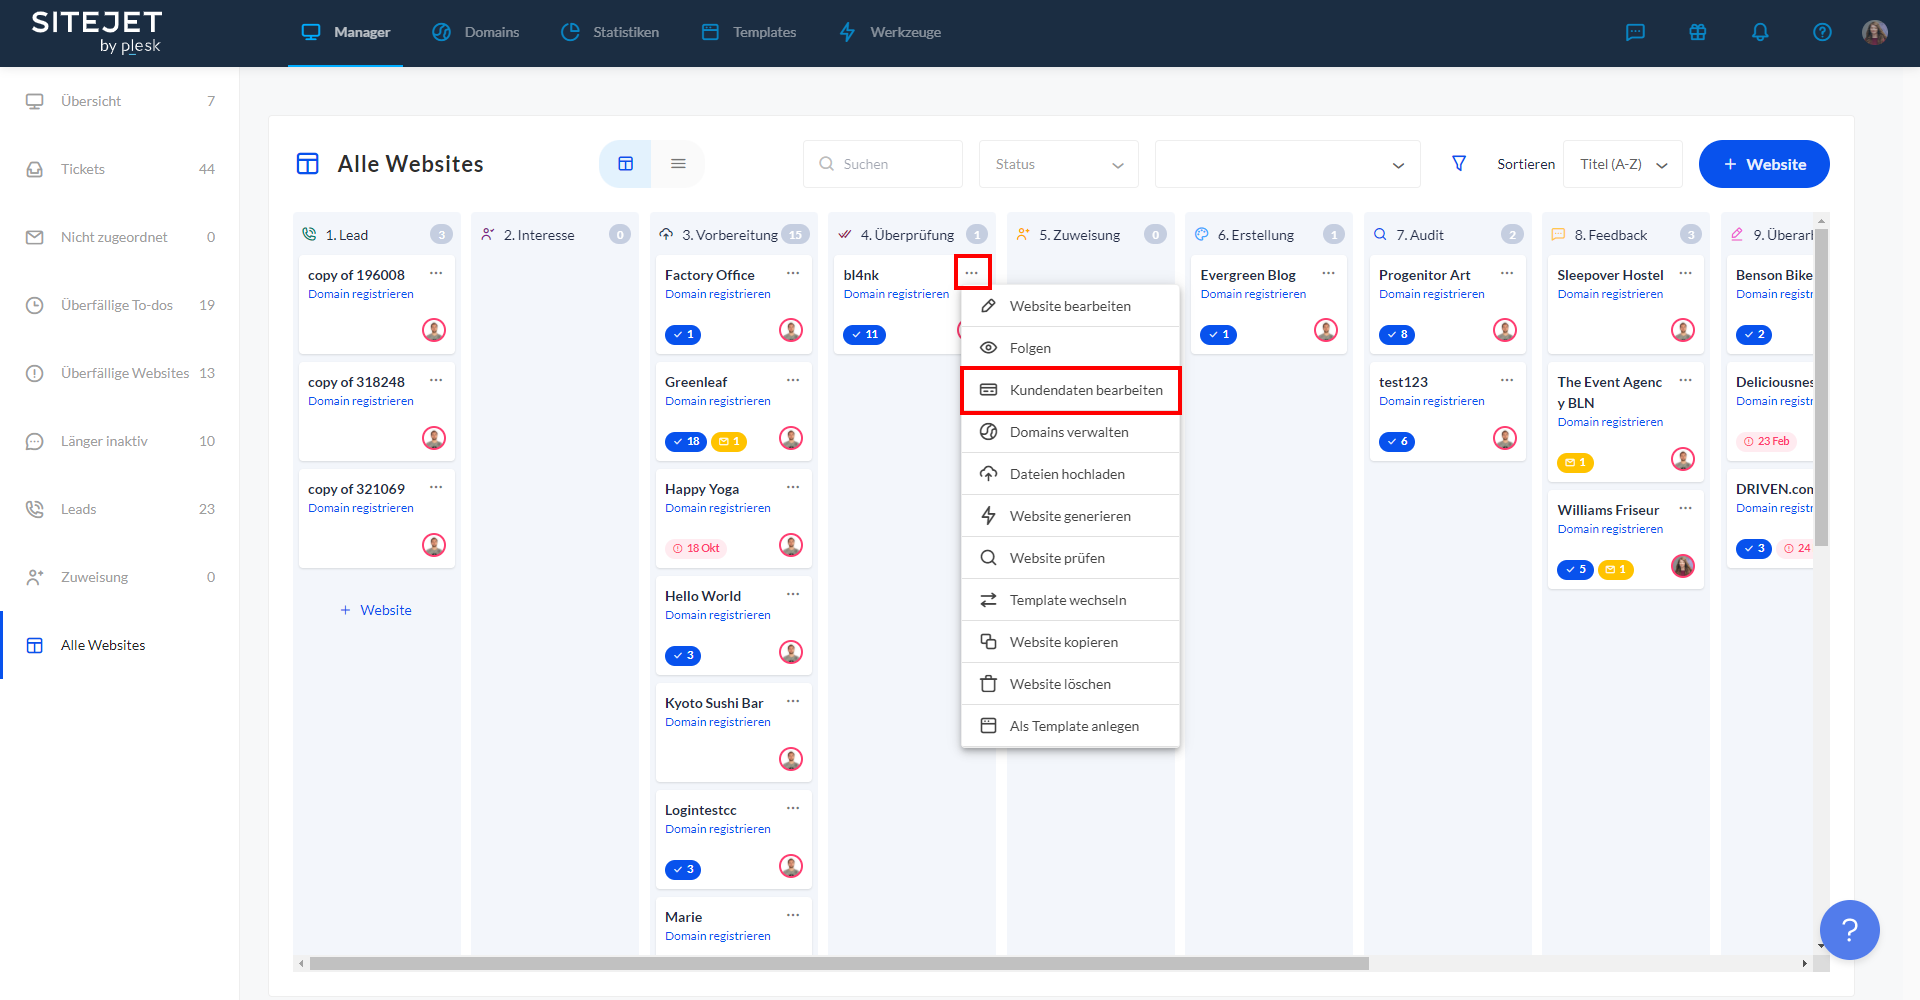
Task: Click the horizontal scrollbar of the board
Action: (x=839, y=963)
